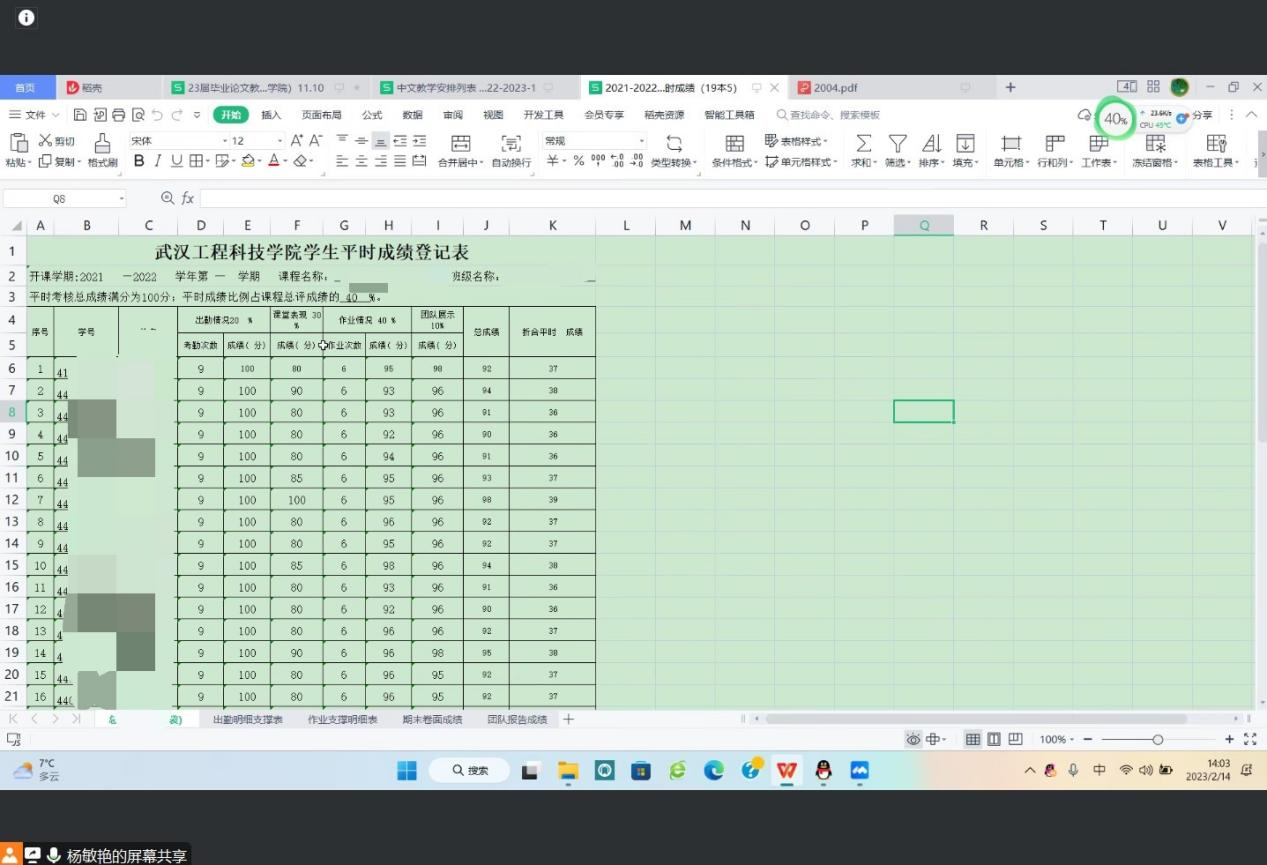
Task: Click the Merge and Center (合并居中) icon
Action: pyautogui.click(x=460, y=143)
